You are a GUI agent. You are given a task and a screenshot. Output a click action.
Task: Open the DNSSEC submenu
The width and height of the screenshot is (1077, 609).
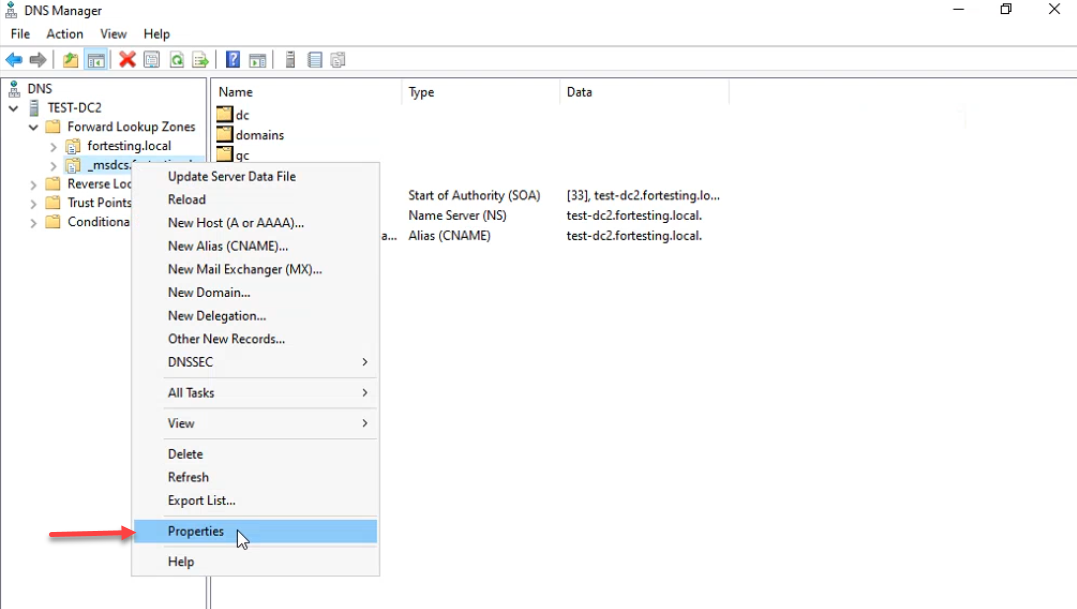tap(256, 362)
